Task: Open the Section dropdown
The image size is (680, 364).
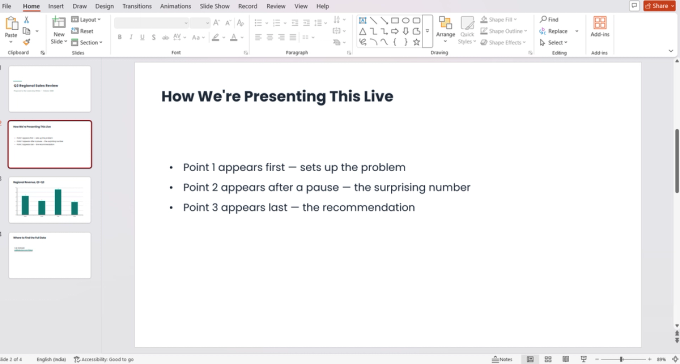Action: [x=87, y=42]
